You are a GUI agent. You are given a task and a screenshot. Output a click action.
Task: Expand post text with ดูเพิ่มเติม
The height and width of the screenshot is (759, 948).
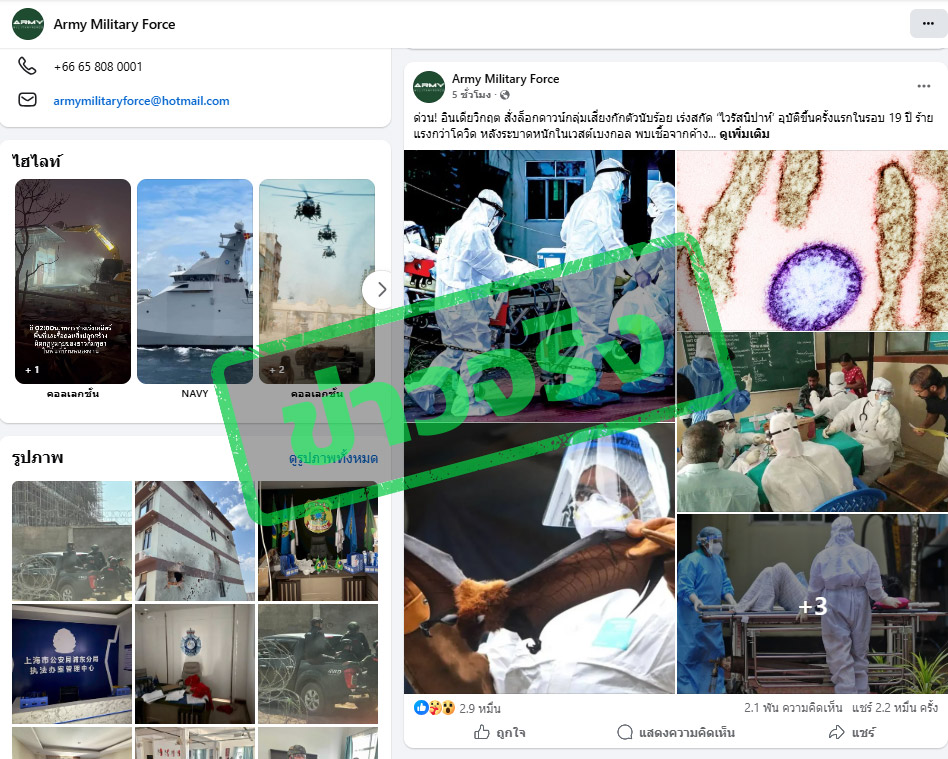point(744,134)
